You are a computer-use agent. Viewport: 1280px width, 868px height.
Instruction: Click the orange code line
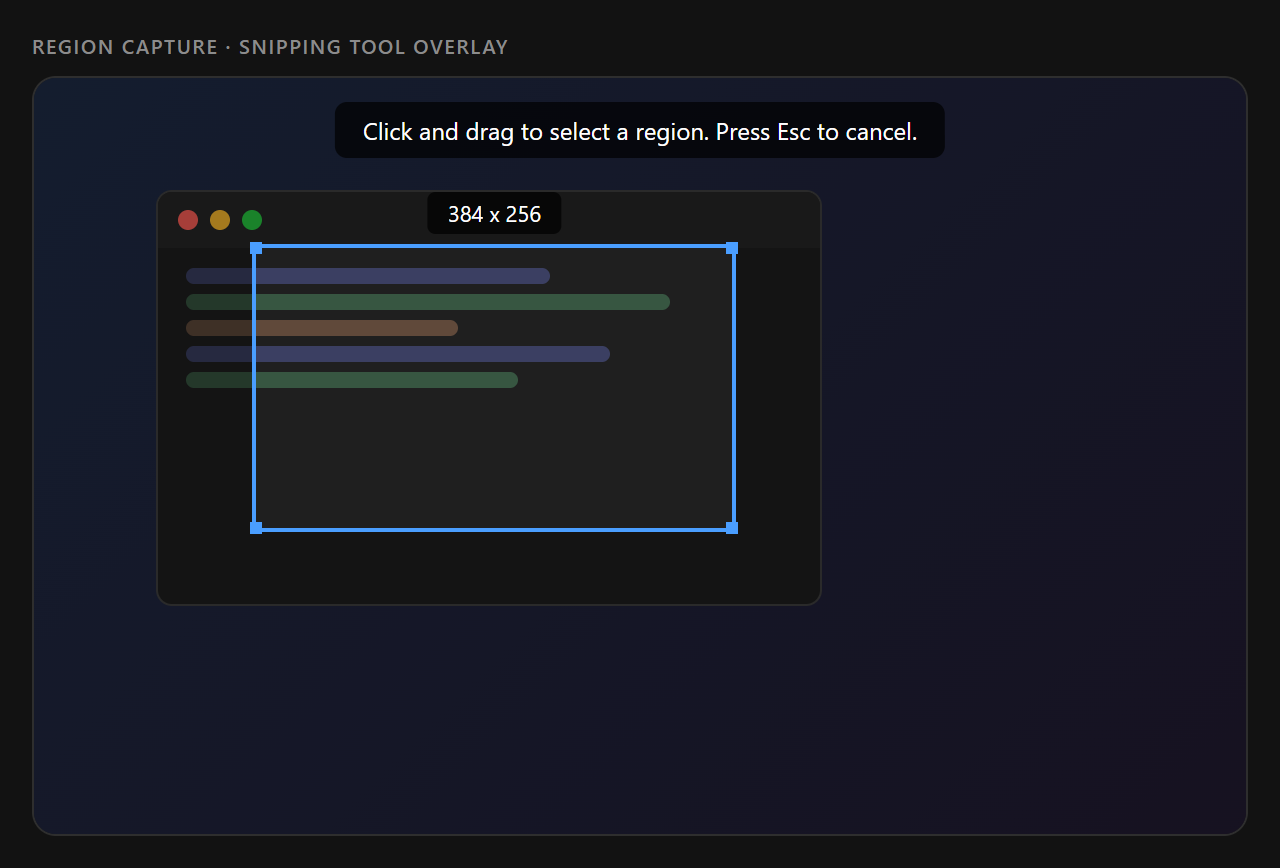tap(322, 328)
